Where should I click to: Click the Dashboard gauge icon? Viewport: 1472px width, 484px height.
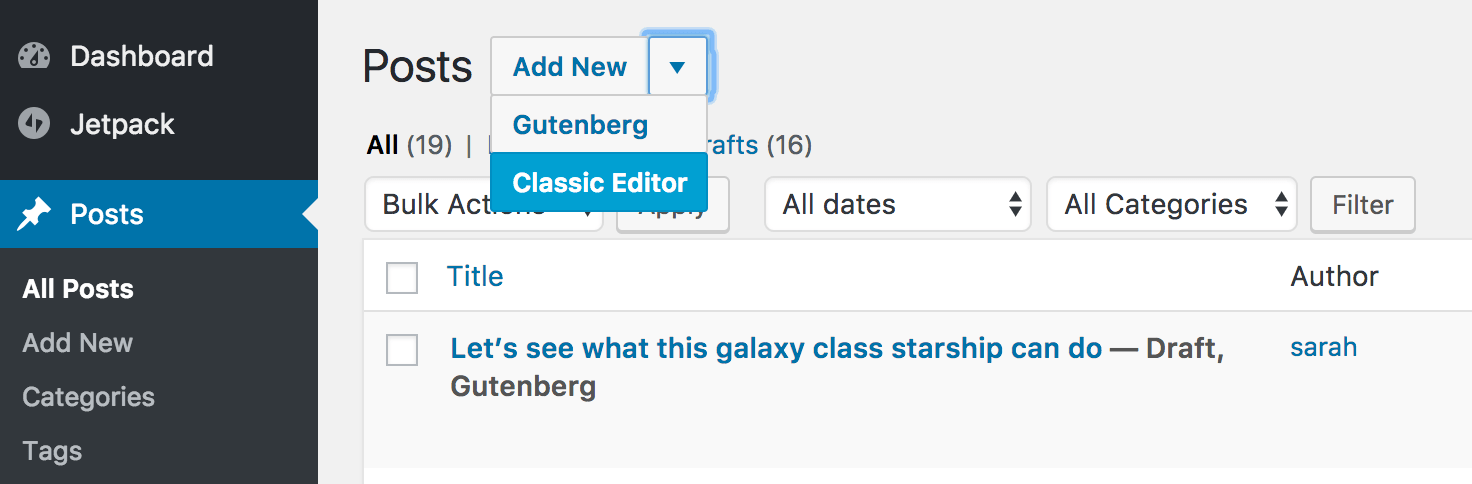[34, 56]
